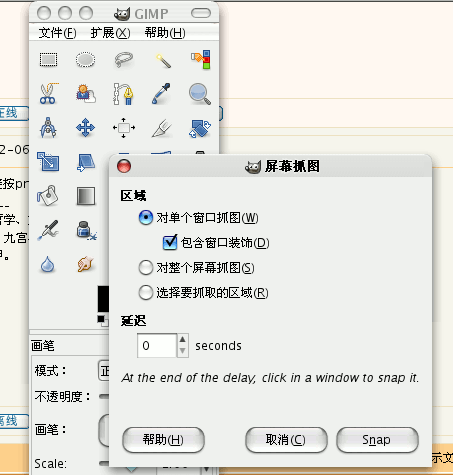Image resolution: width=453 pixels, height=475 pixels.
Task: Select the Move tool
Action: tap(85, 128)
